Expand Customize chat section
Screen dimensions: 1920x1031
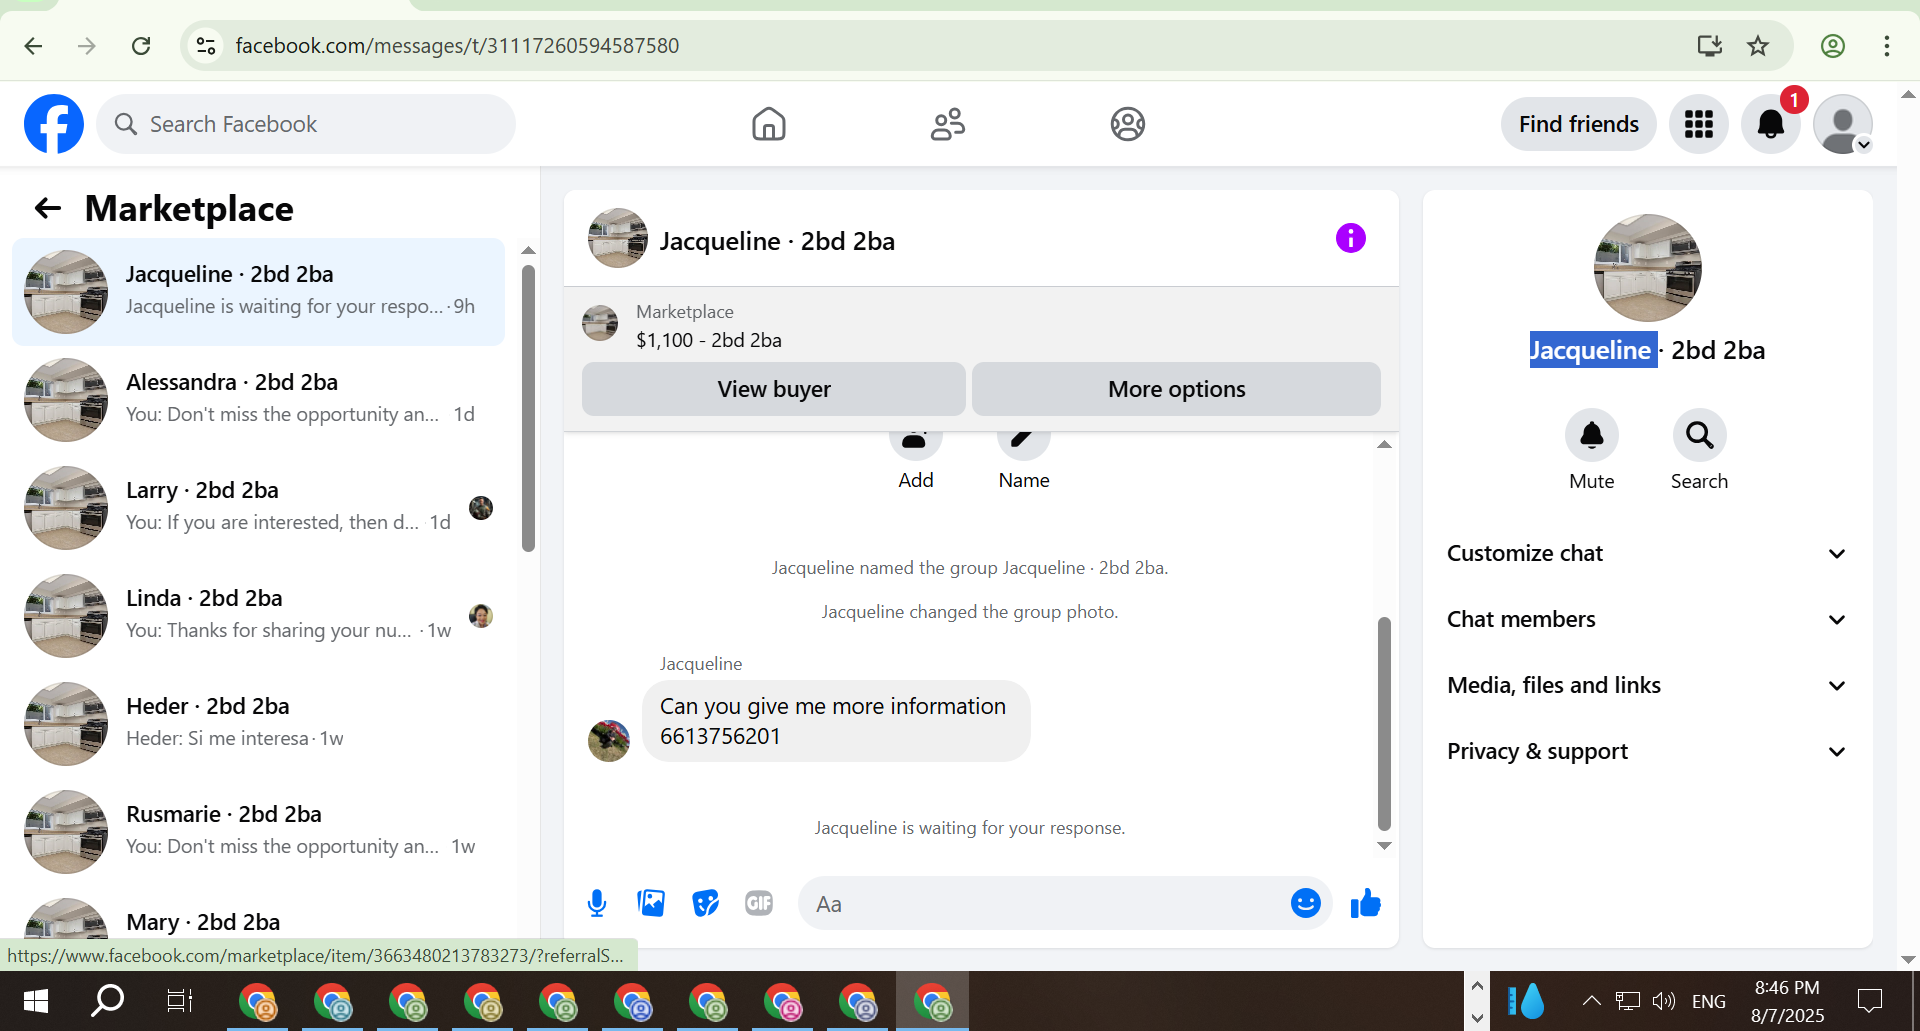coord(1647,554)
